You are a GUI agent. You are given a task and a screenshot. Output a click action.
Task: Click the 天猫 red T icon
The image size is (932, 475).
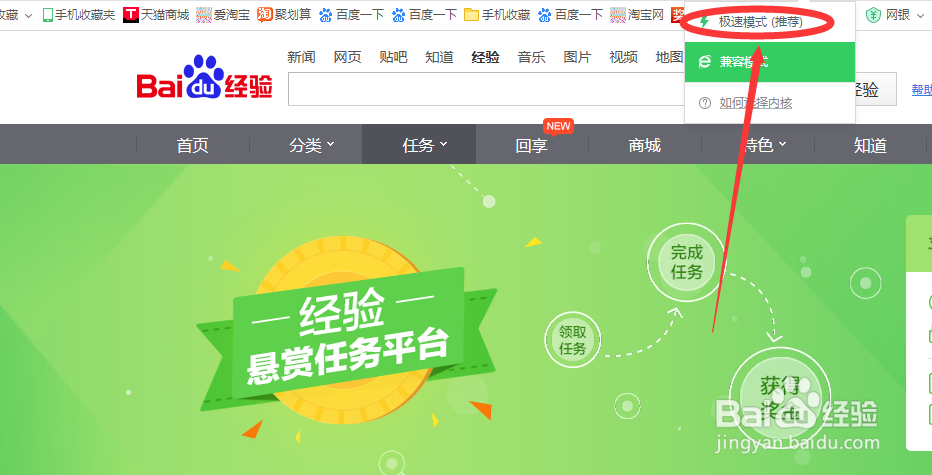(x=131, y=15)
